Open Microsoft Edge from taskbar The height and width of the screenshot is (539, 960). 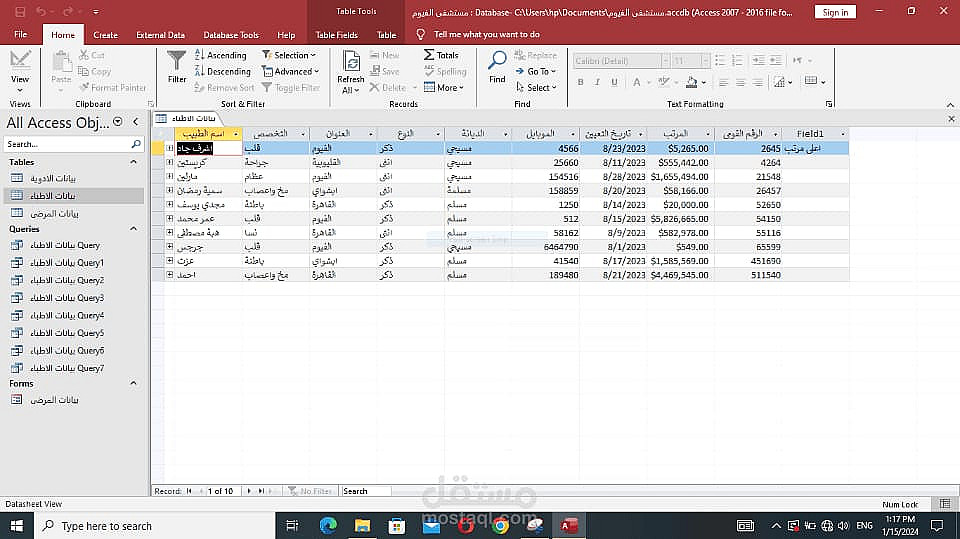328,526
